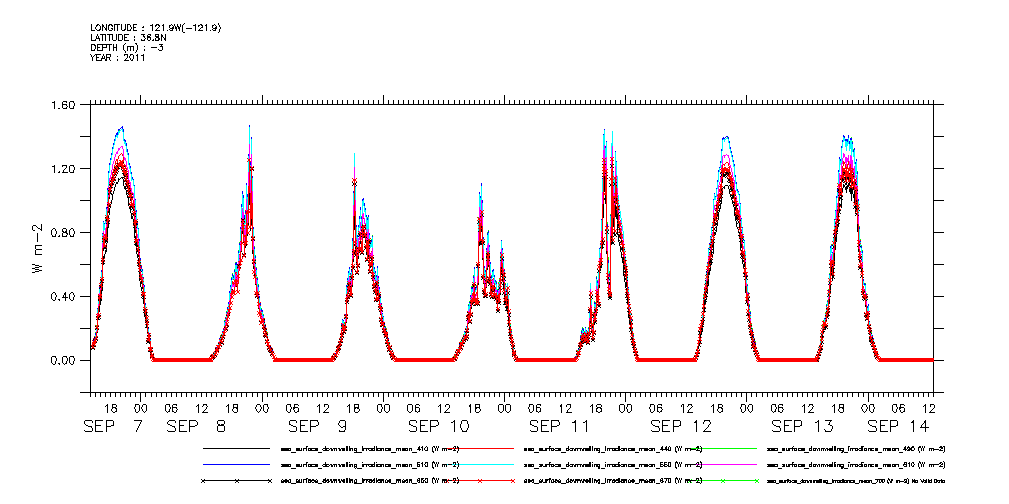
Task: Click the irradiance_mean_650 legend label
Action: coord(370,481)
